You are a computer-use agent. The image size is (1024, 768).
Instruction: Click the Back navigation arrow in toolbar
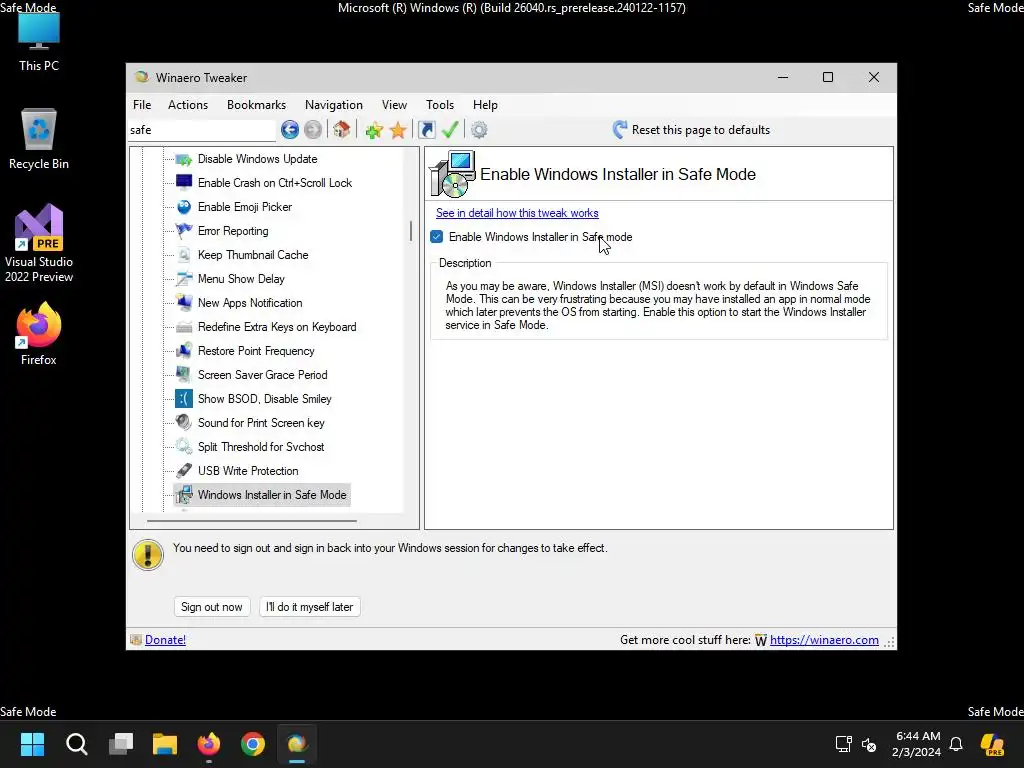(290, 130)
